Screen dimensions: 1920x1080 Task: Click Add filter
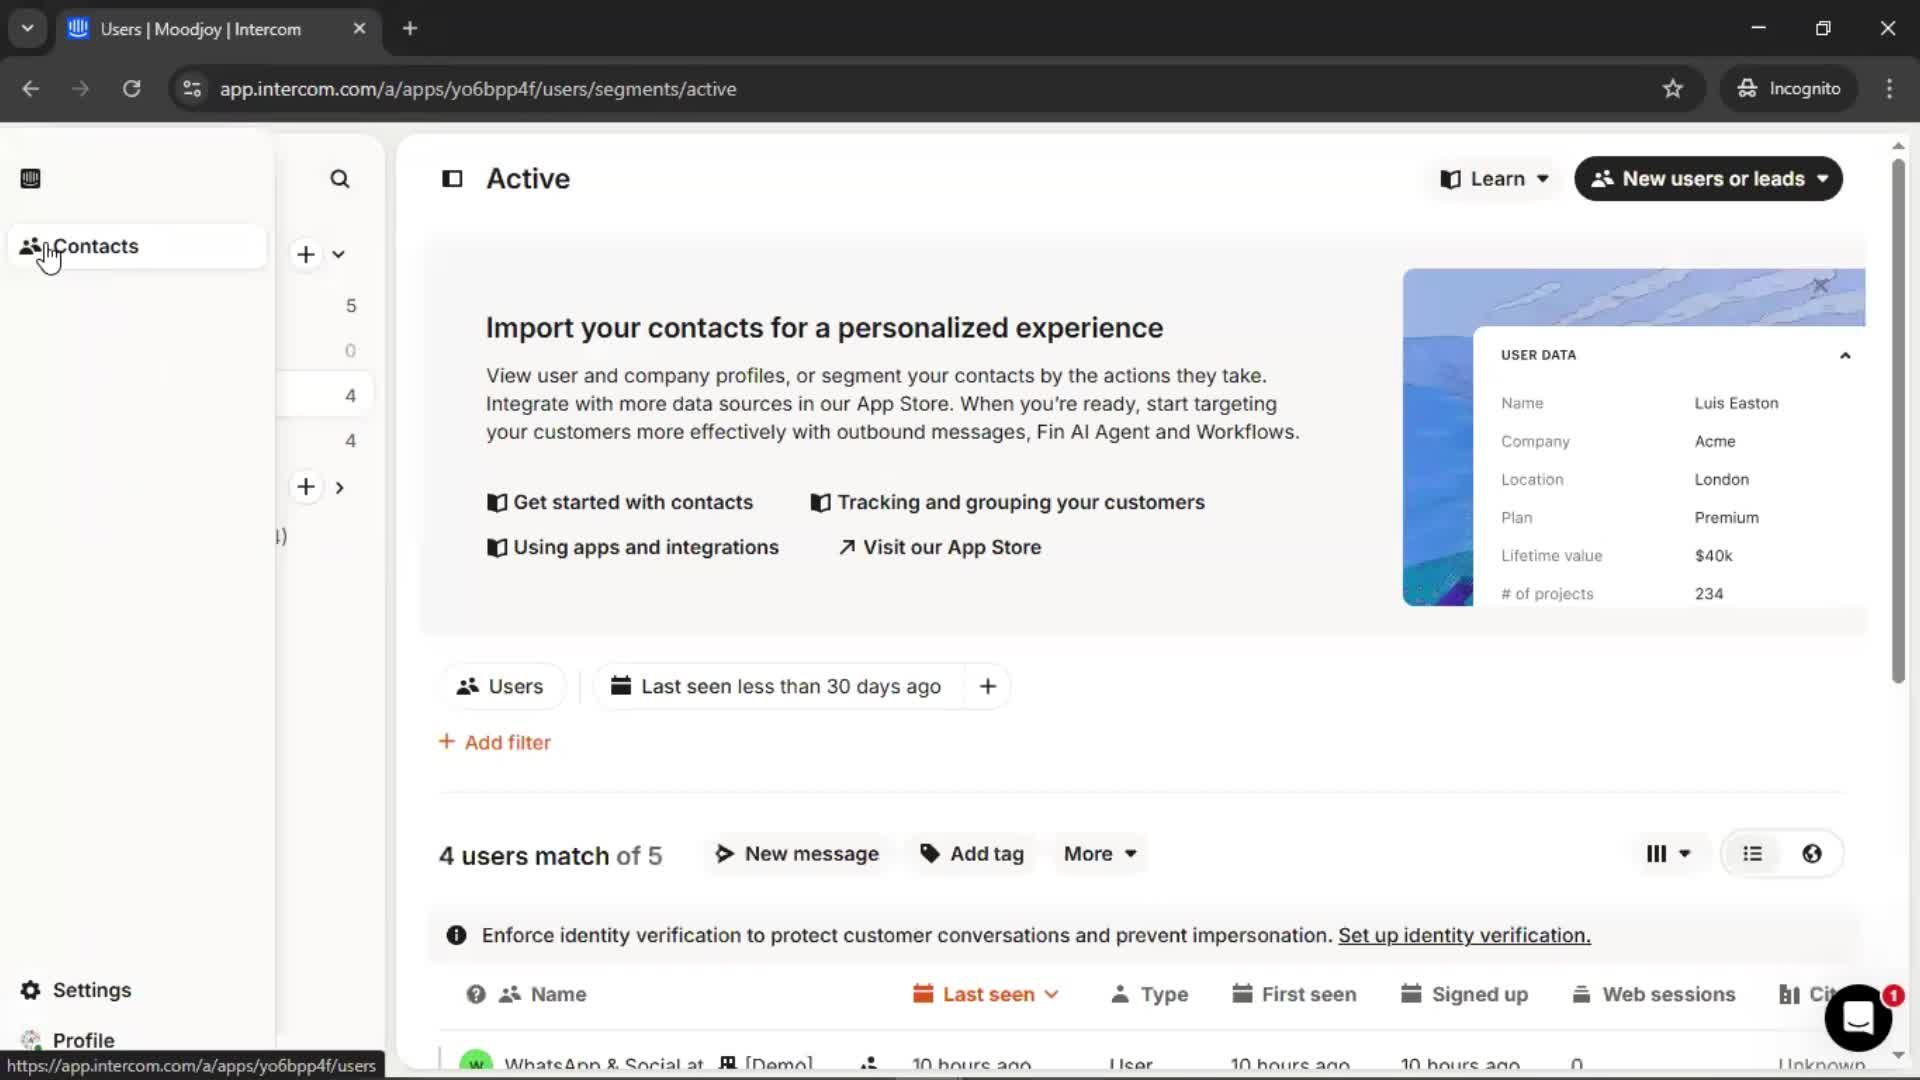(495, 742)
